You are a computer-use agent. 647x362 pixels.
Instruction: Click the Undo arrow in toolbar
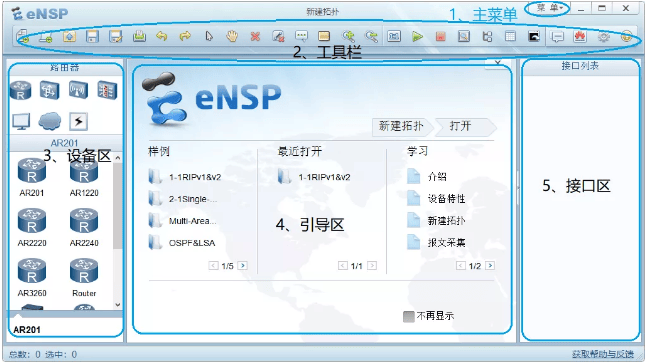coord(162,36)
